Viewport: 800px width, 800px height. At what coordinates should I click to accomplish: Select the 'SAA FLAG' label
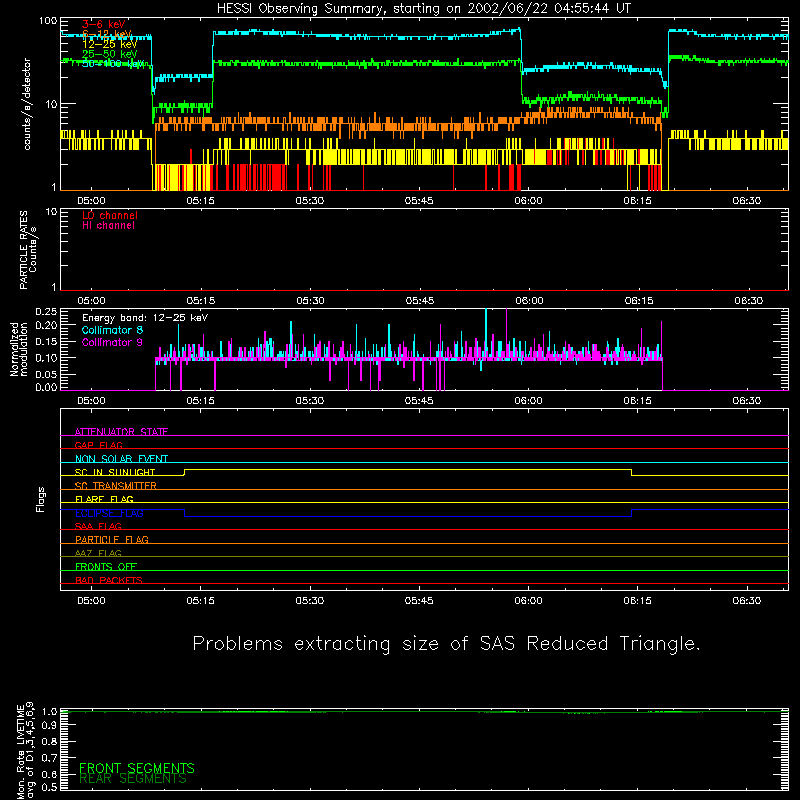coord(98,526)
